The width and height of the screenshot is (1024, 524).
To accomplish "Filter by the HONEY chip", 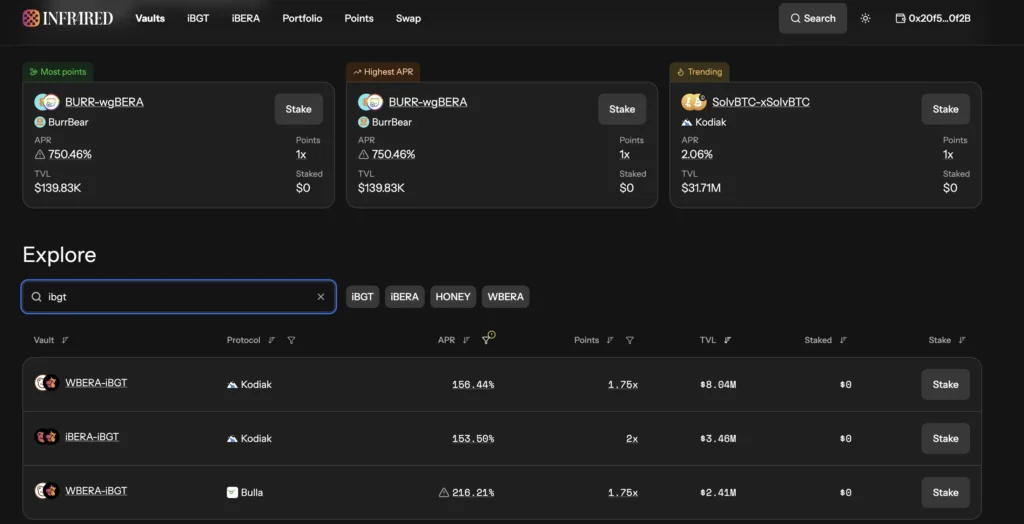I will (453, 297).
